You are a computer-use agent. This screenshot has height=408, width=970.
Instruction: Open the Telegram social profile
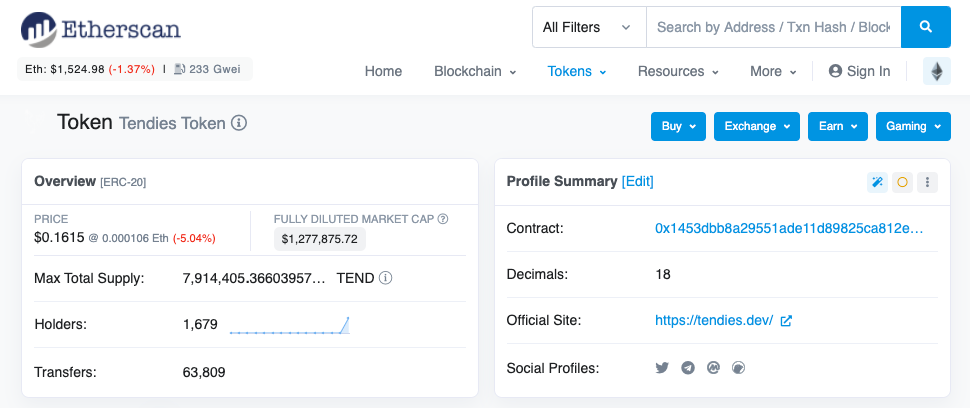(x=688, y=368)
